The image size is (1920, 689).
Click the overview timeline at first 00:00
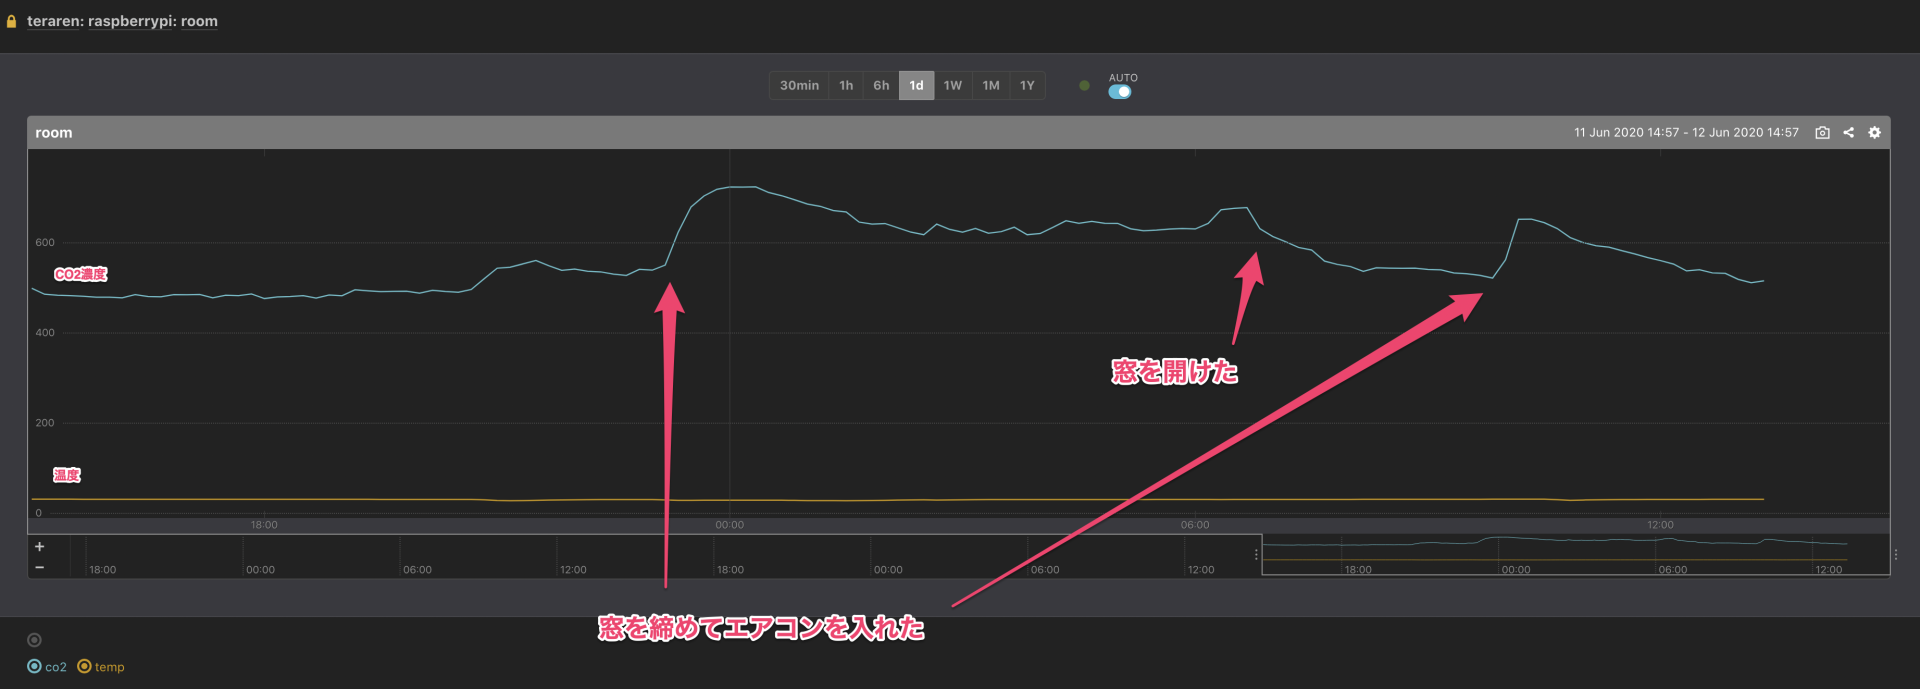(x=260, y=570)
